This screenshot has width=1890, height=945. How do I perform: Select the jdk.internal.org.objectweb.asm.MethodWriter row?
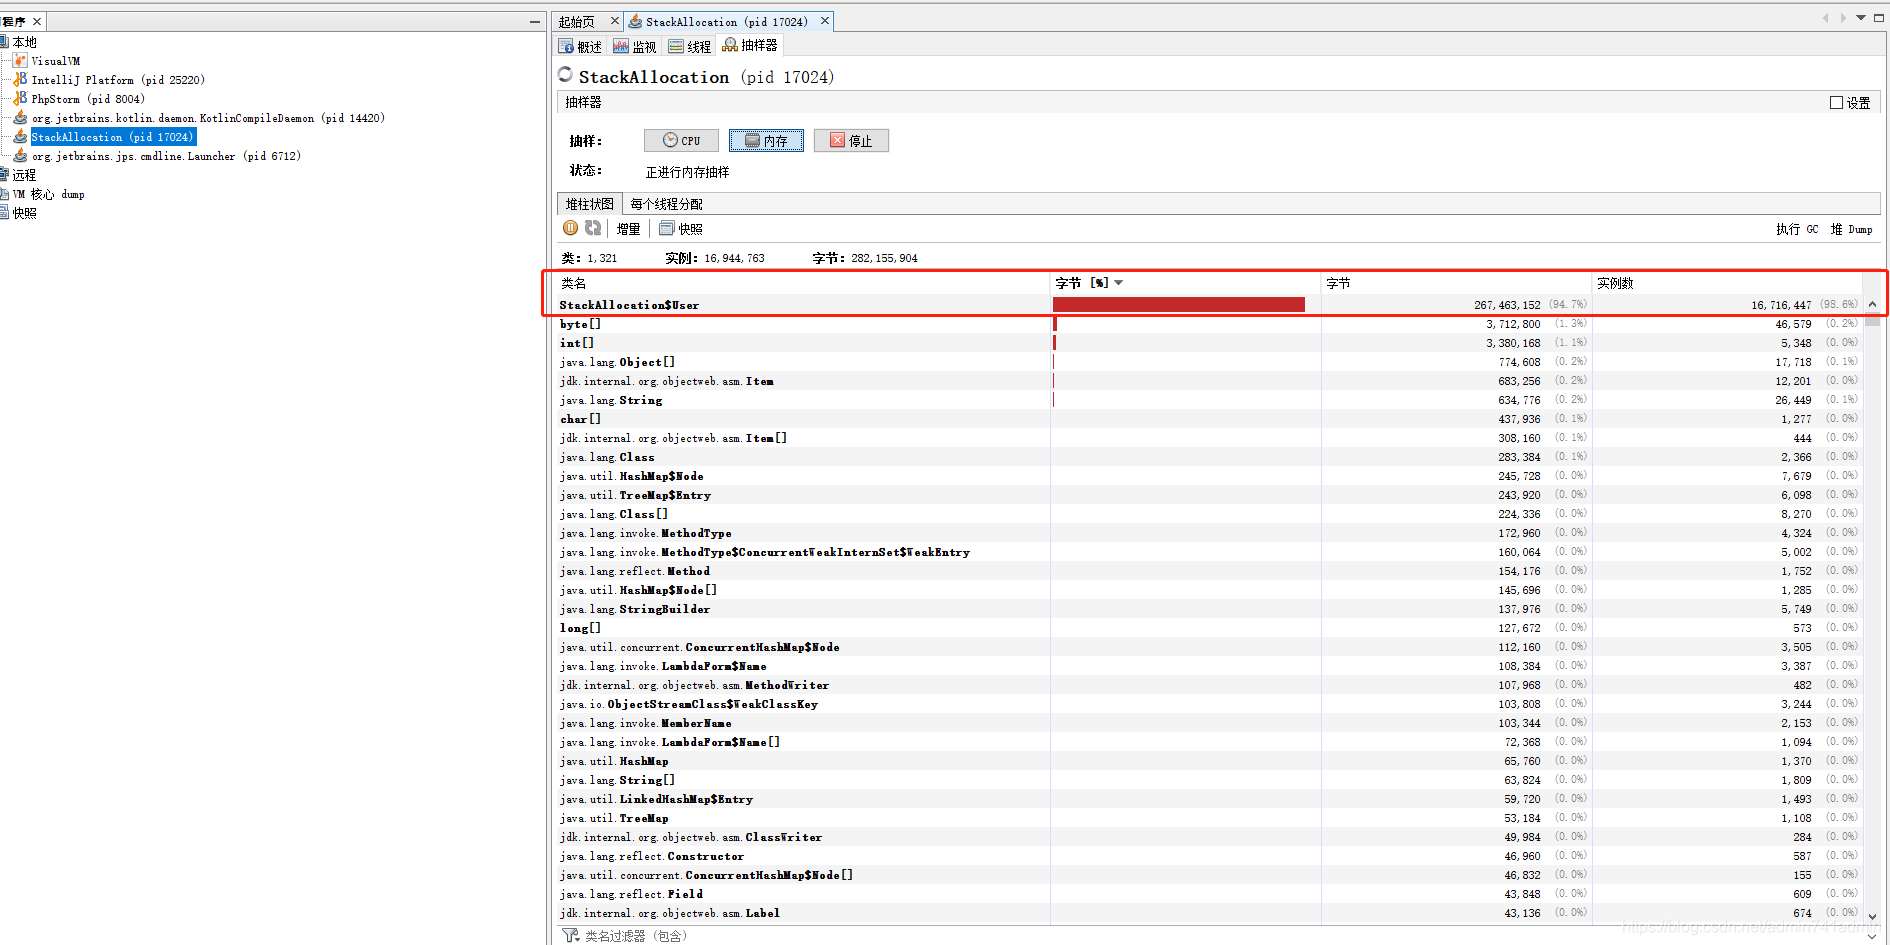click(x=1209, y=685)
